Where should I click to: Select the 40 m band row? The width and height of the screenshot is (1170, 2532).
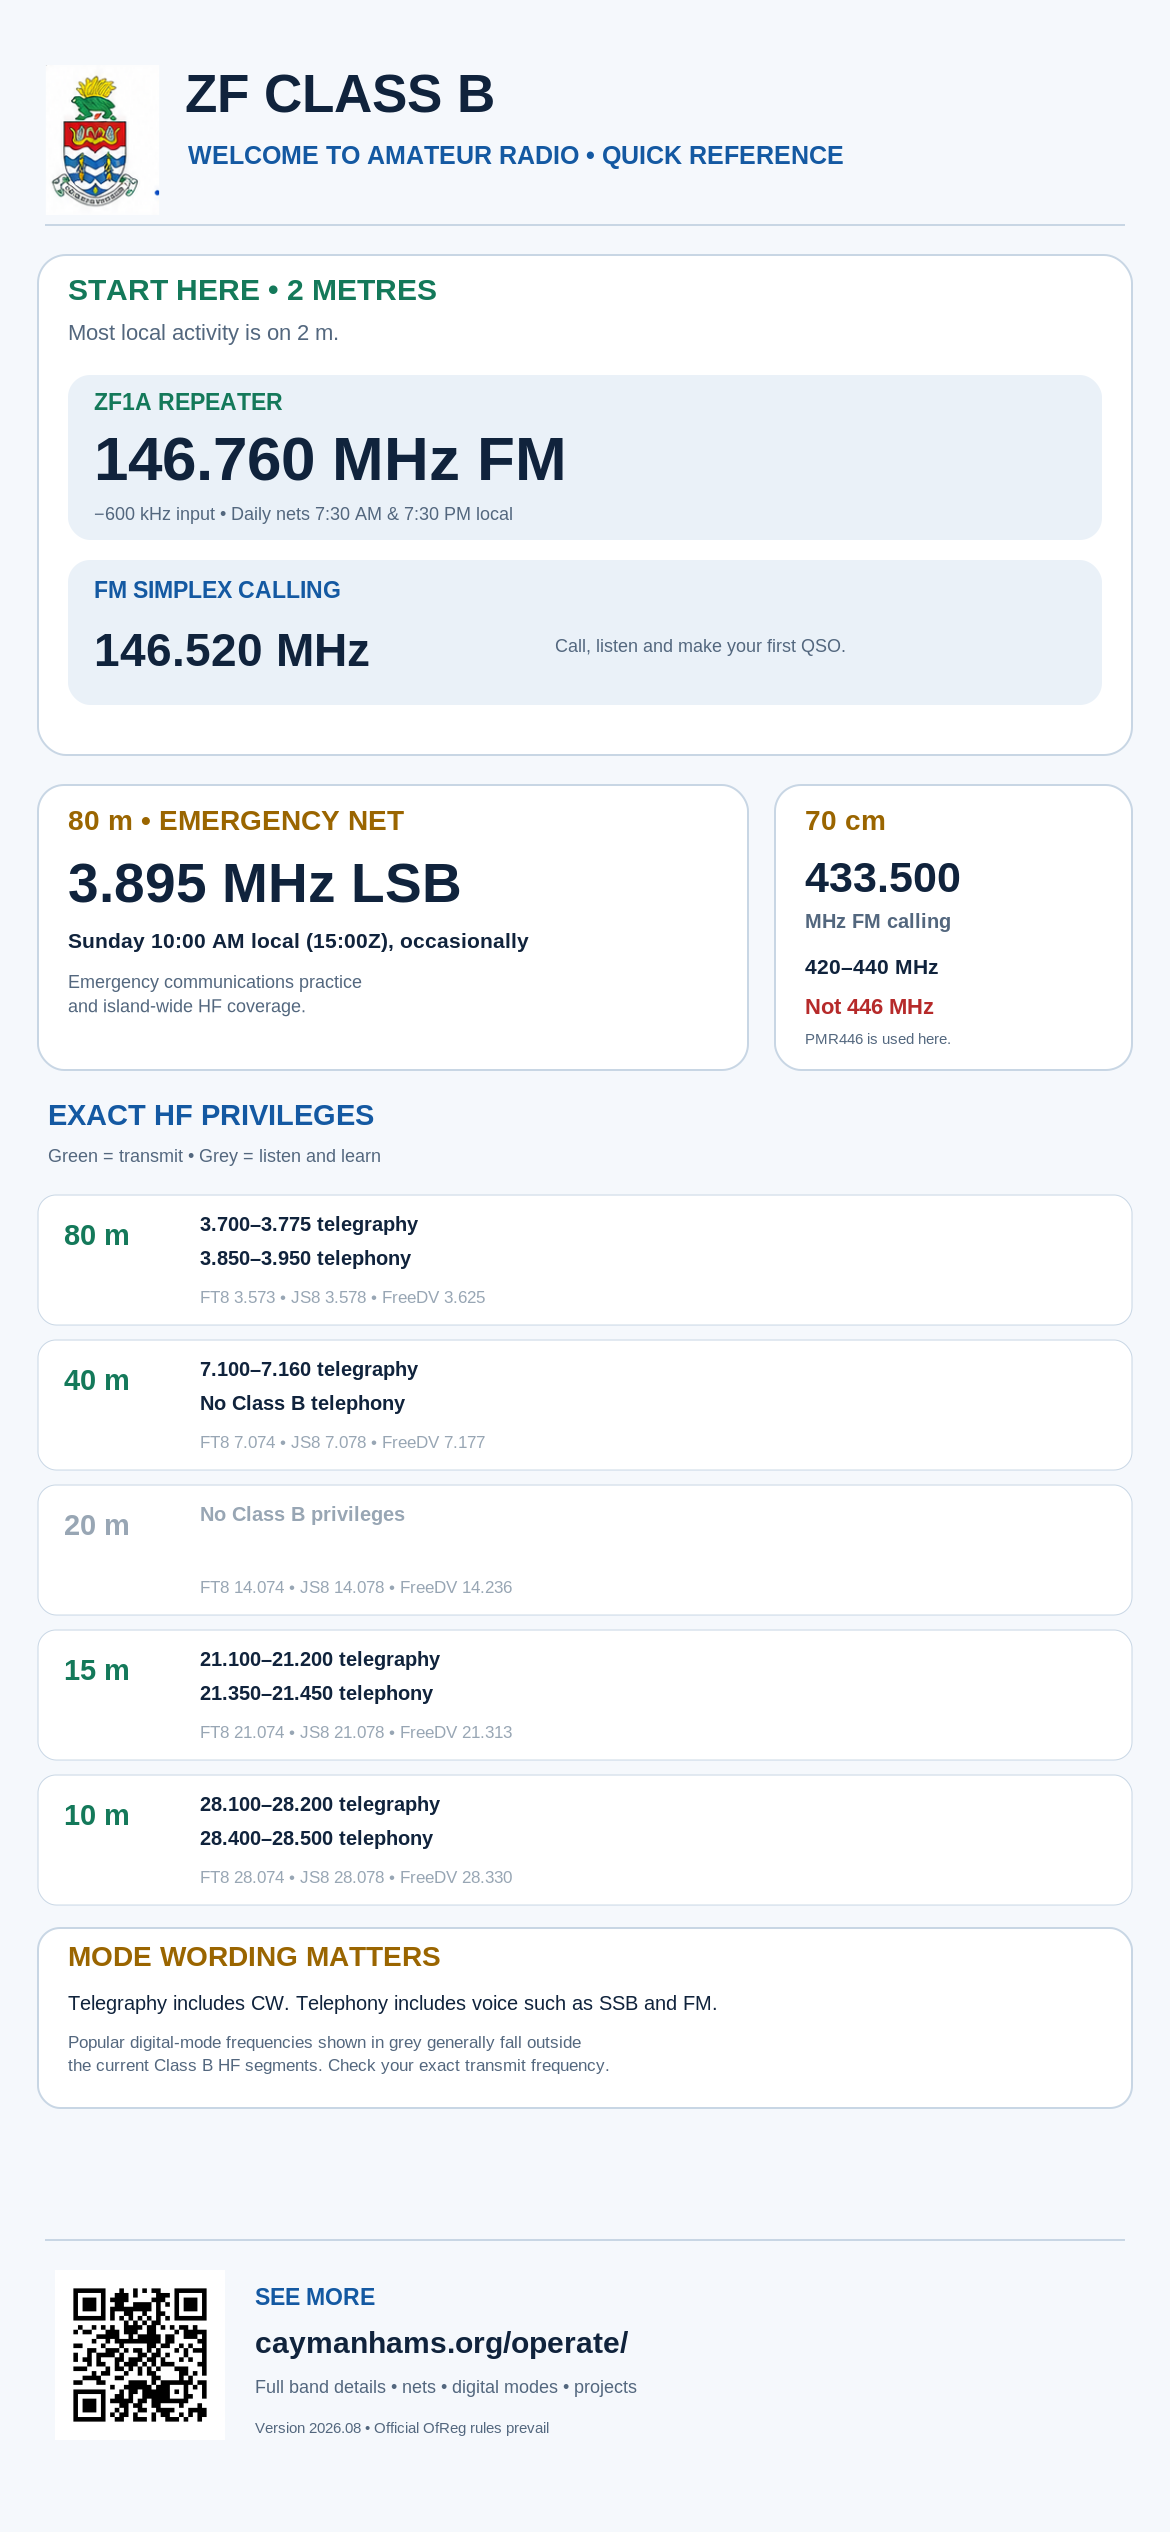pos(585,1405)
